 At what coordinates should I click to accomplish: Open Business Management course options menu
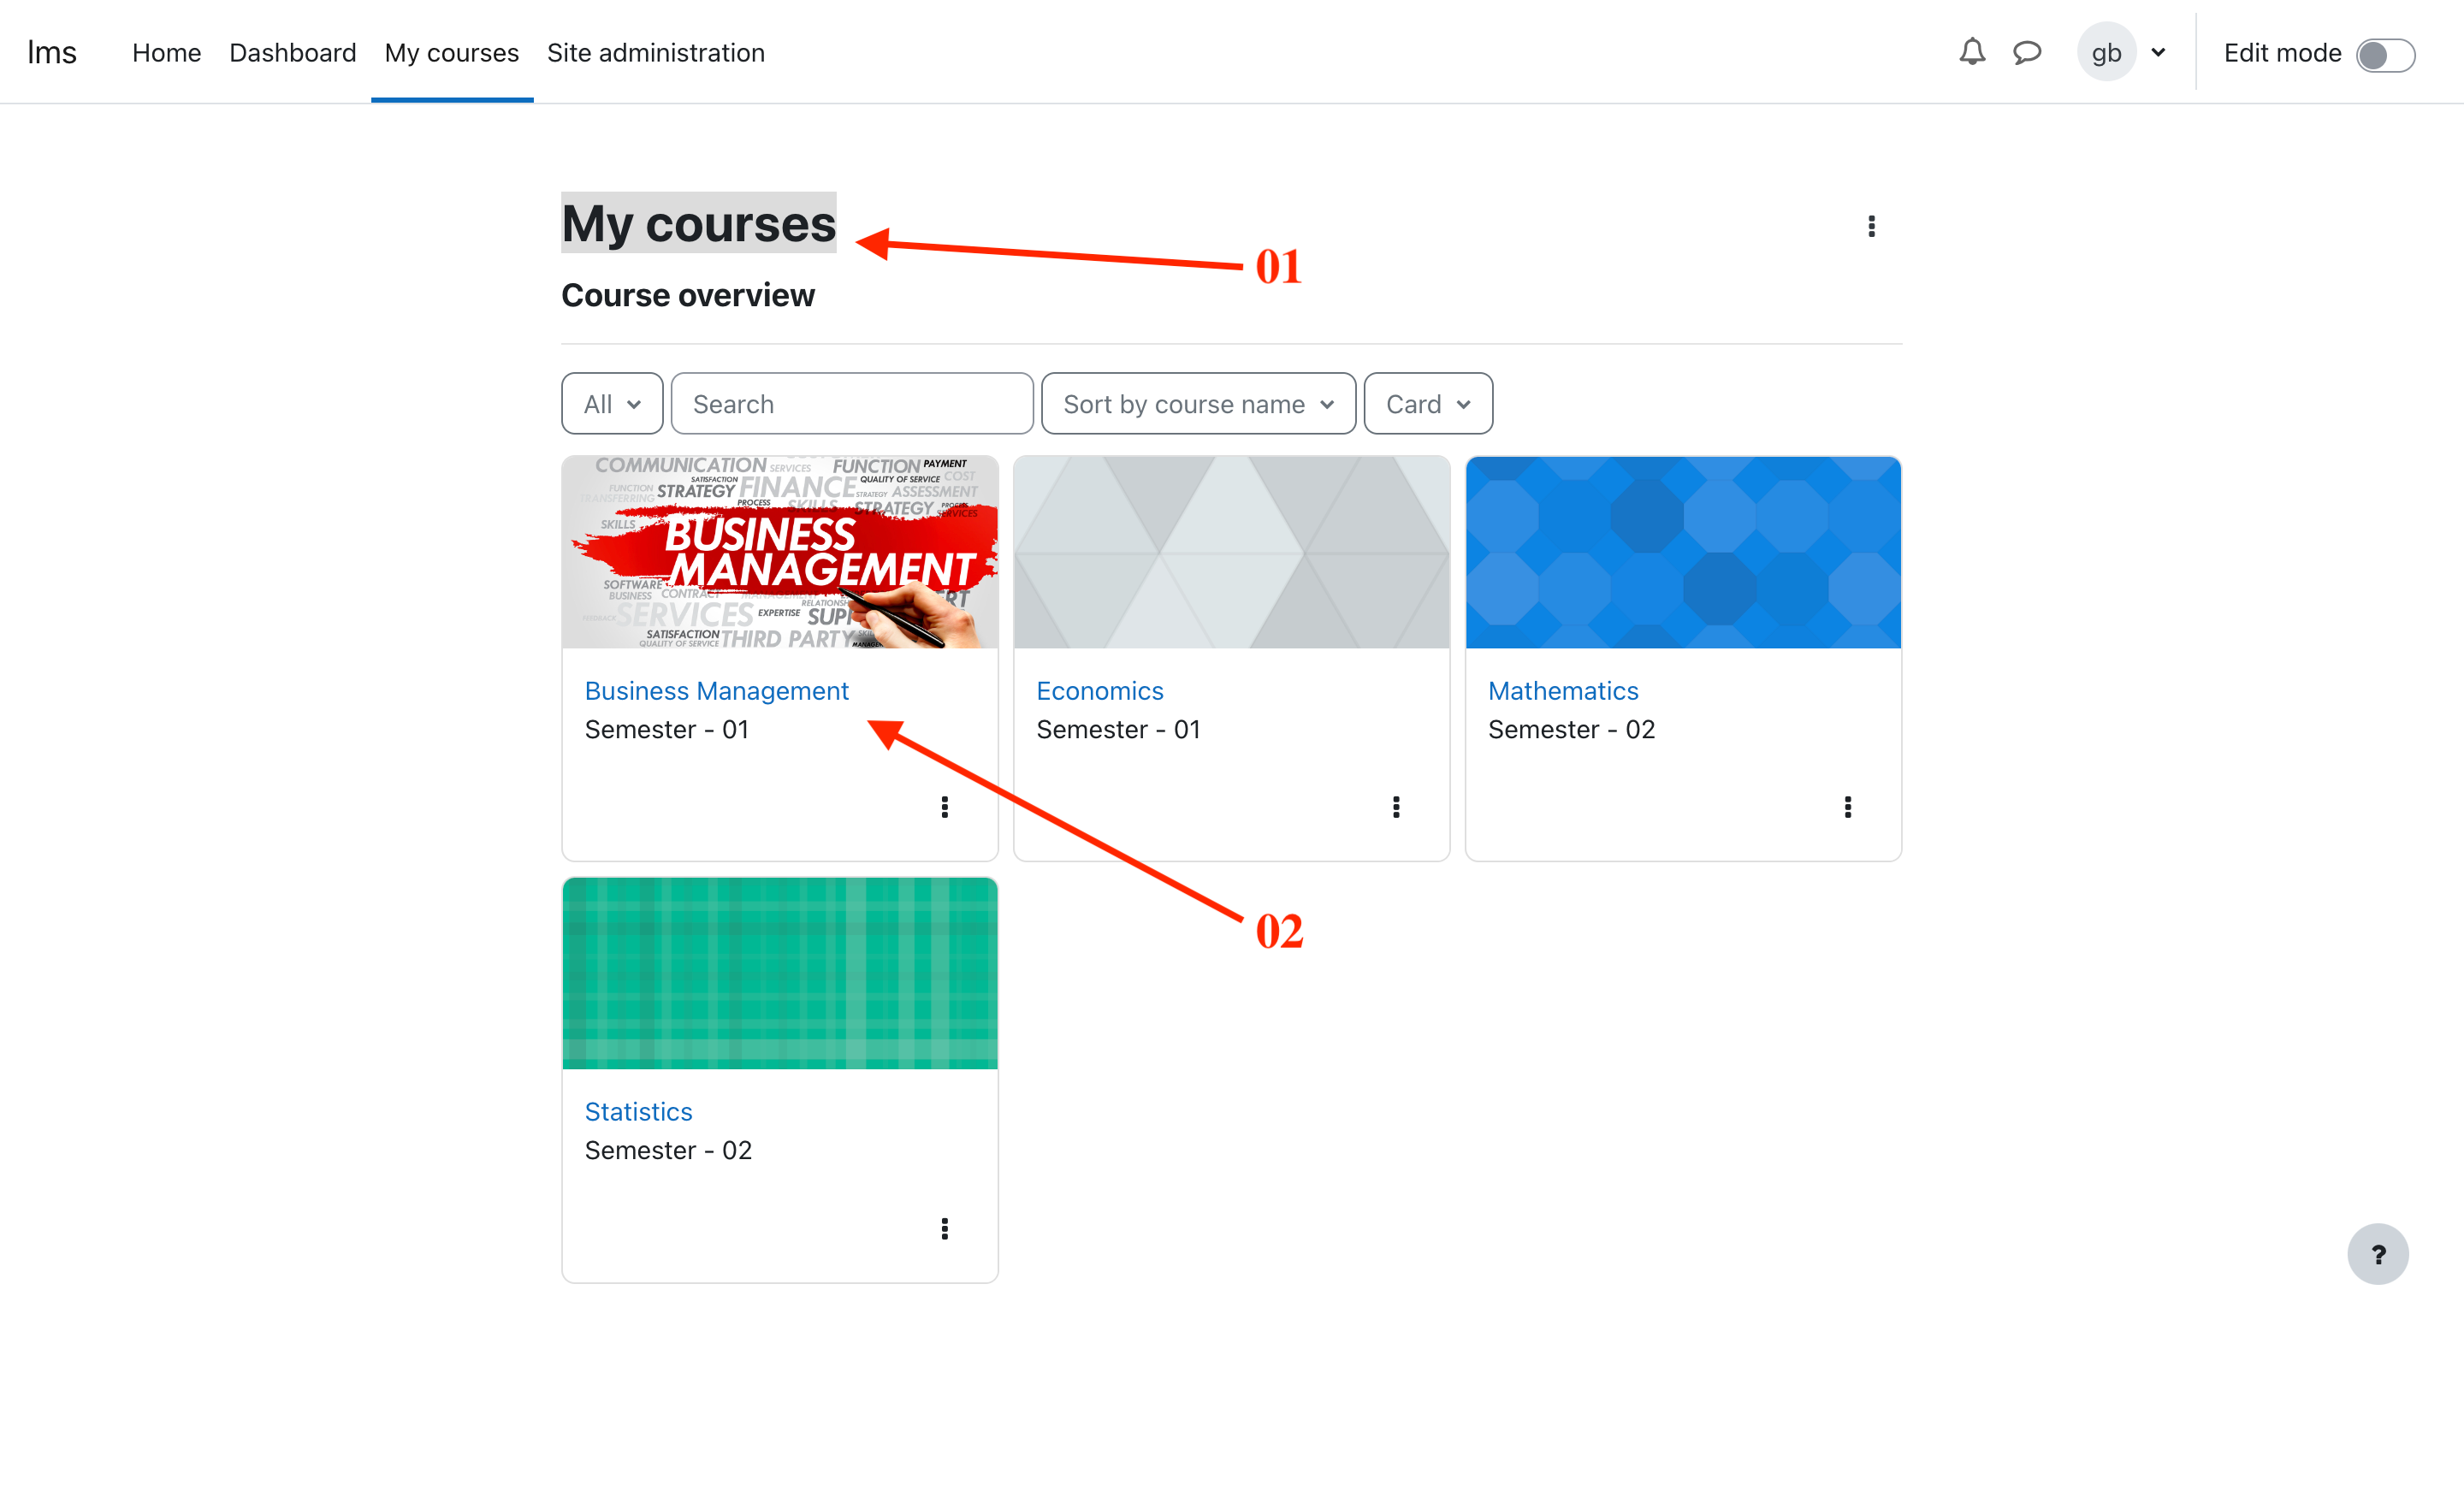[944, 807]
